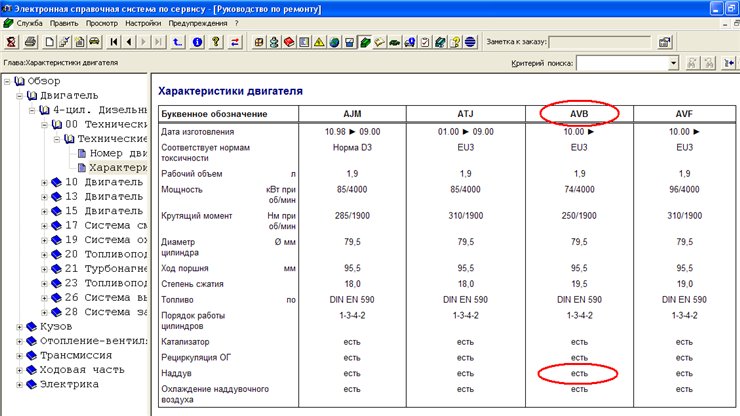The image size is (740, 416).
Task: Click the blue striped VW logo icon
Action: point(470,42)
